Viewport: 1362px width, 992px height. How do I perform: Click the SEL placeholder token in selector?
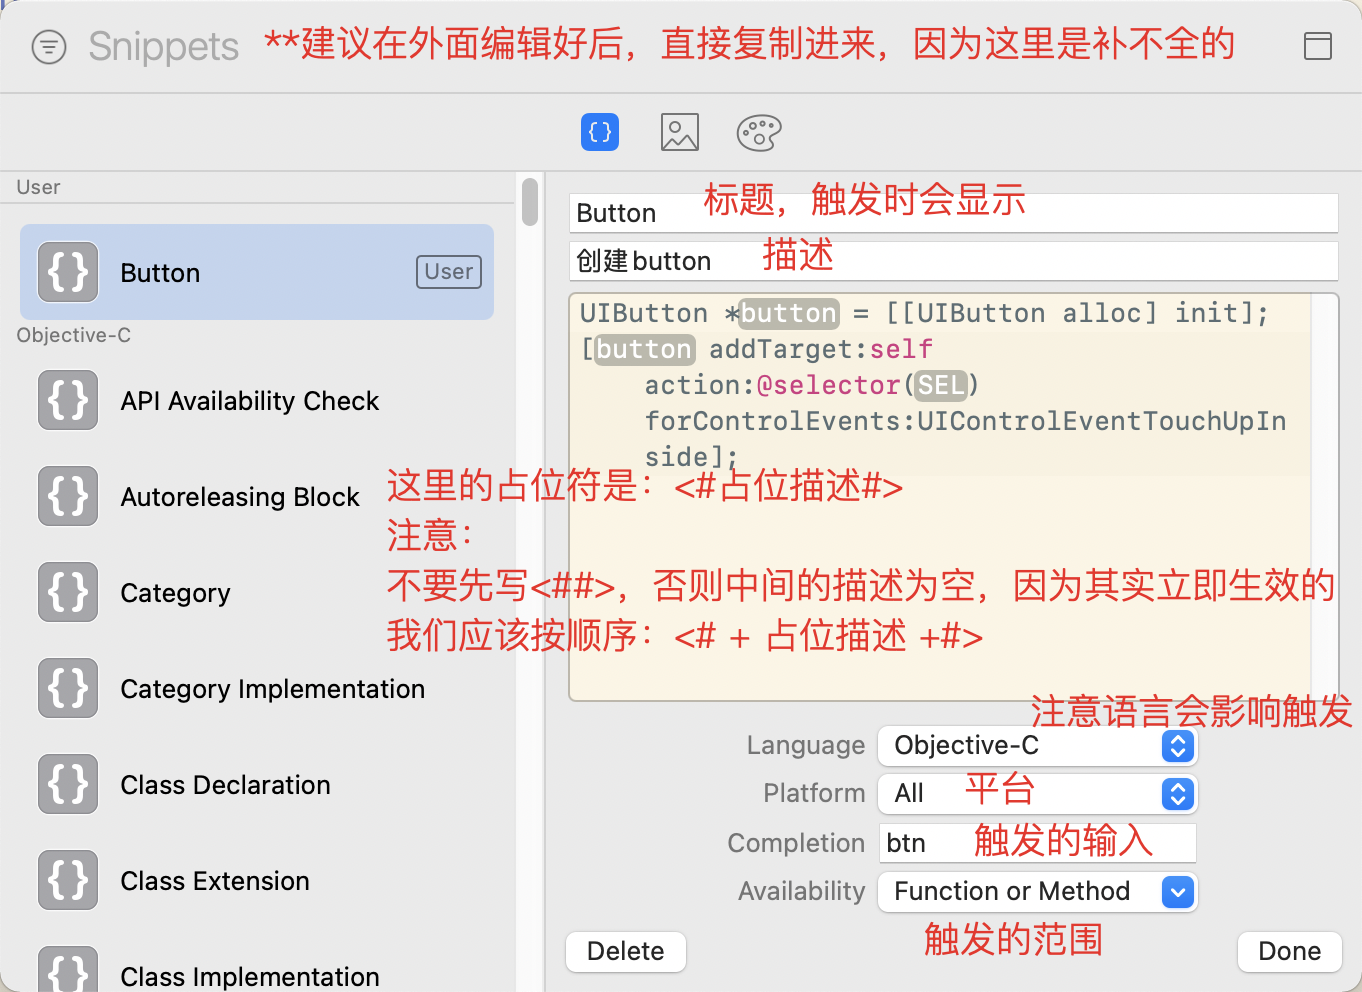click(941, 385)
